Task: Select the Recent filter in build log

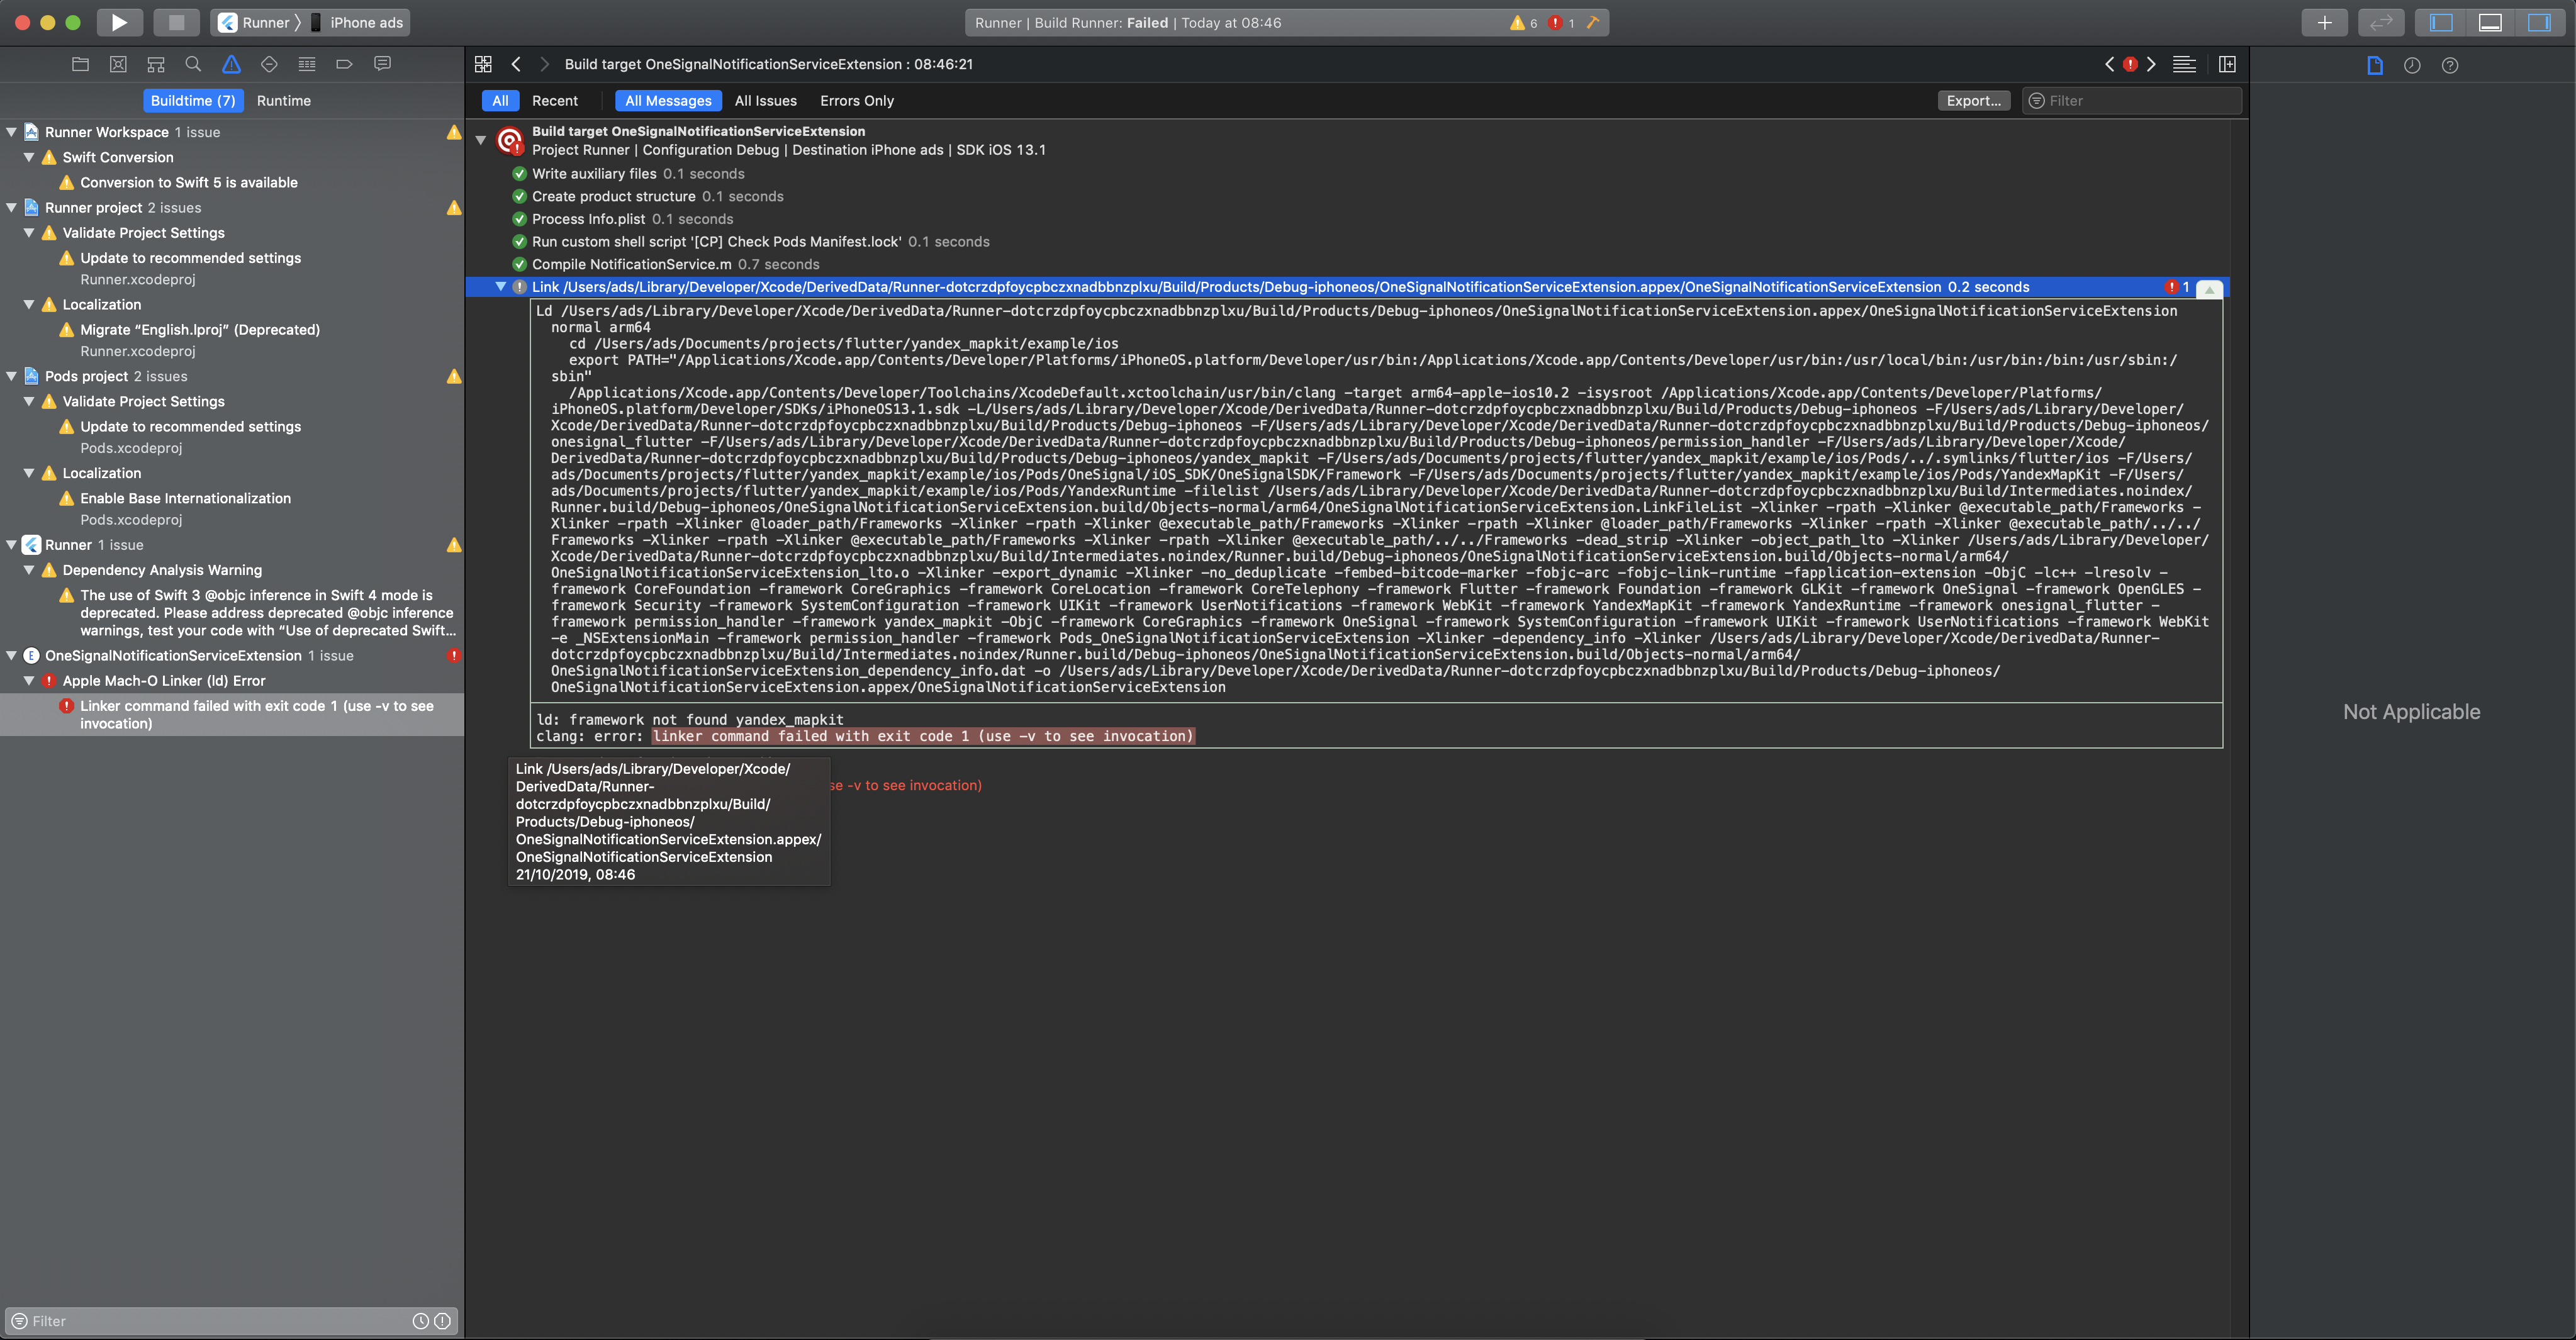Action: [555, 100]
